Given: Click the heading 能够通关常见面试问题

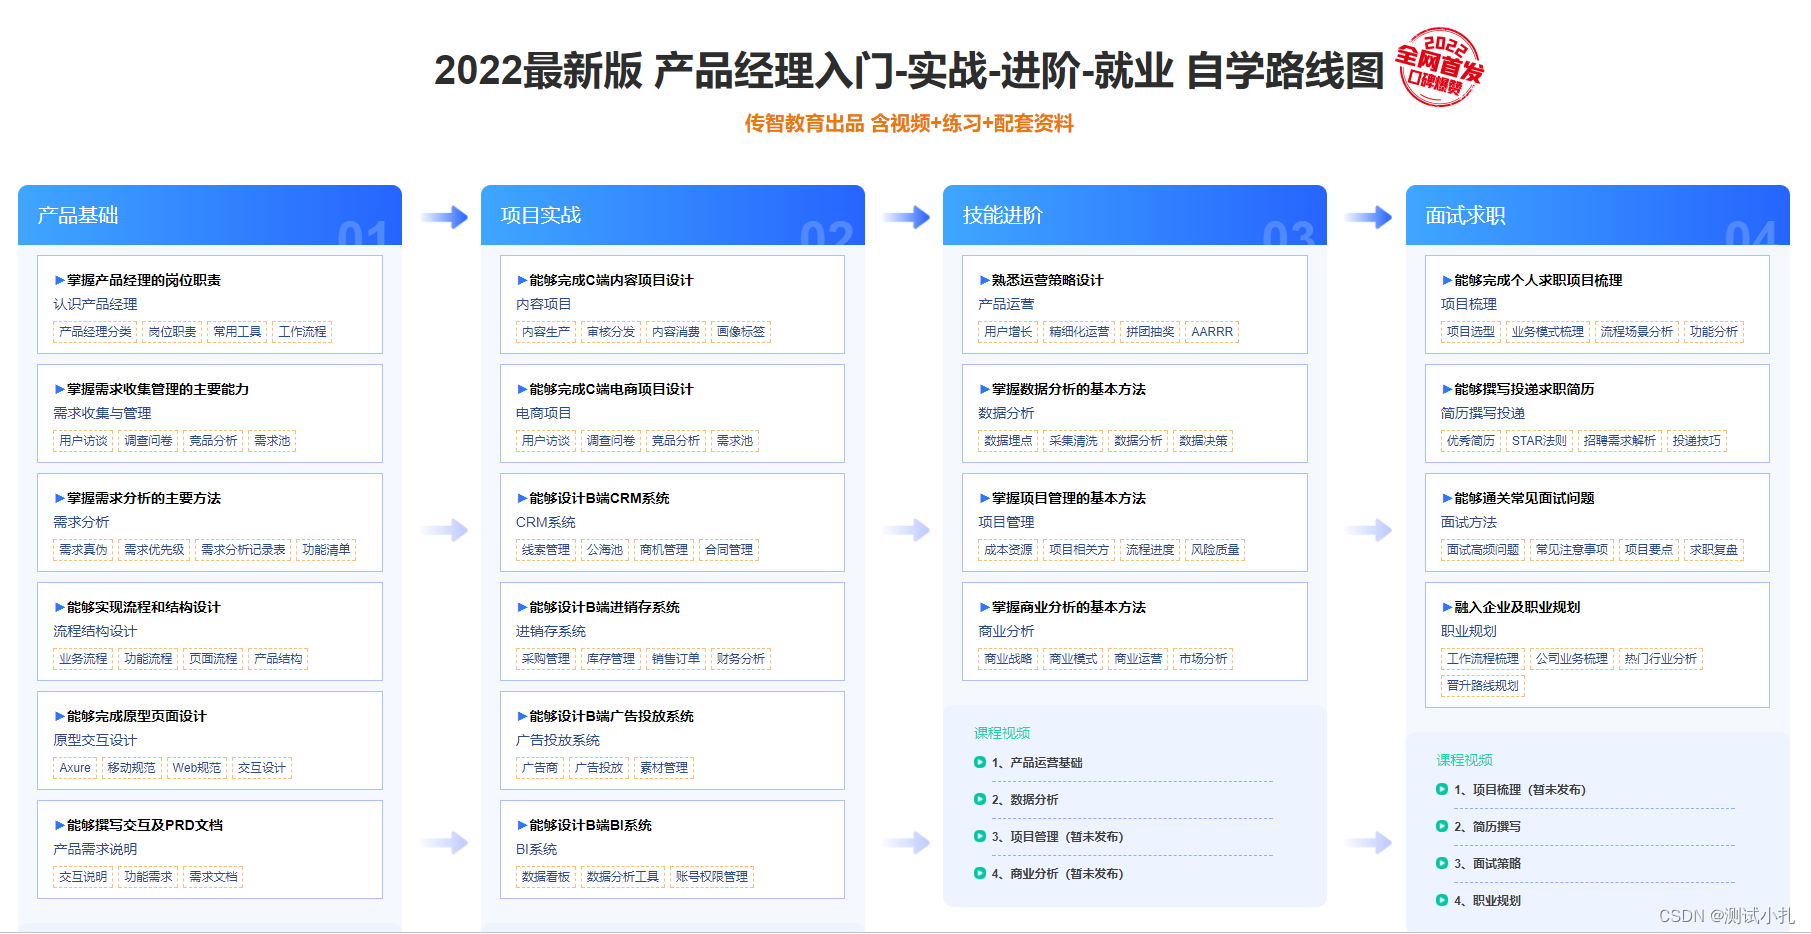Looking at the screenshot, I should coord(1524,498).
